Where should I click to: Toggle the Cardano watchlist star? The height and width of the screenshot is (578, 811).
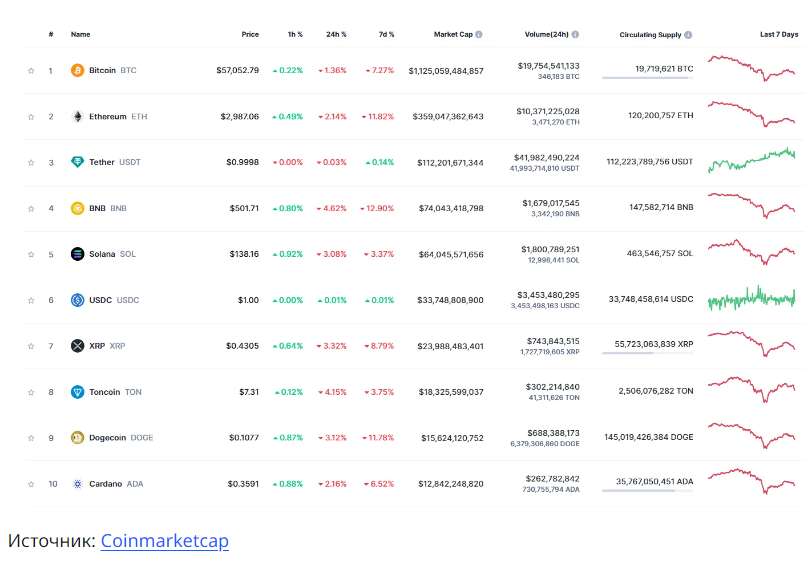click(x=31, y=484)
